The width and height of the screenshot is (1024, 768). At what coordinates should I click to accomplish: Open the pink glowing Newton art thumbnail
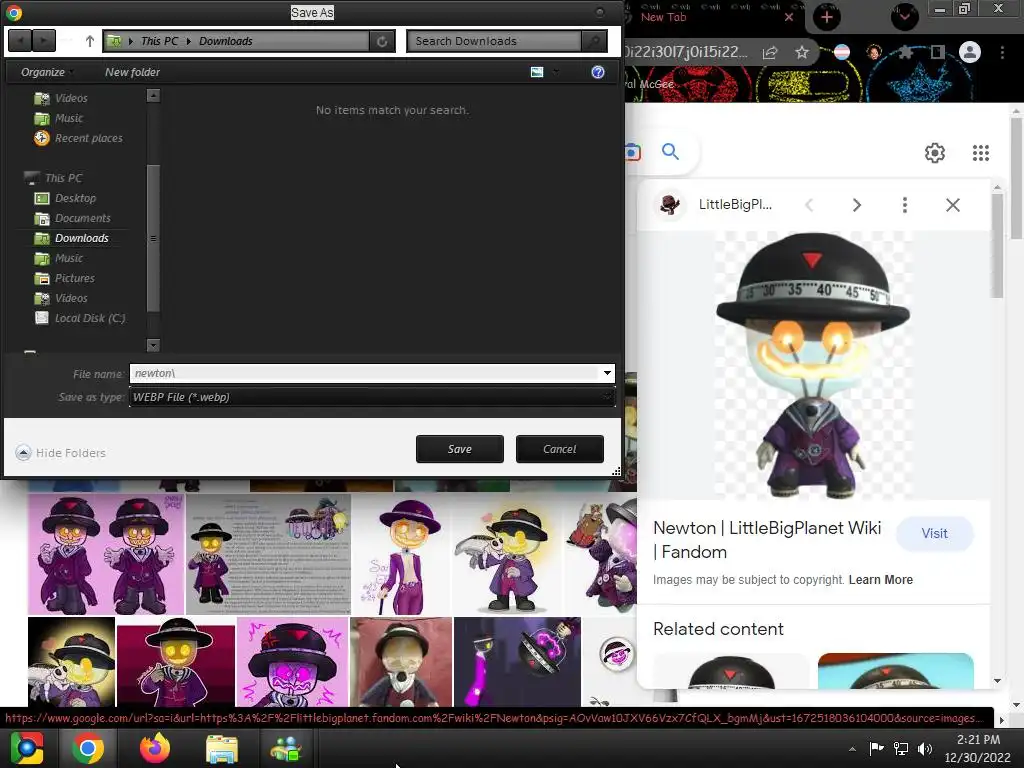293,662
